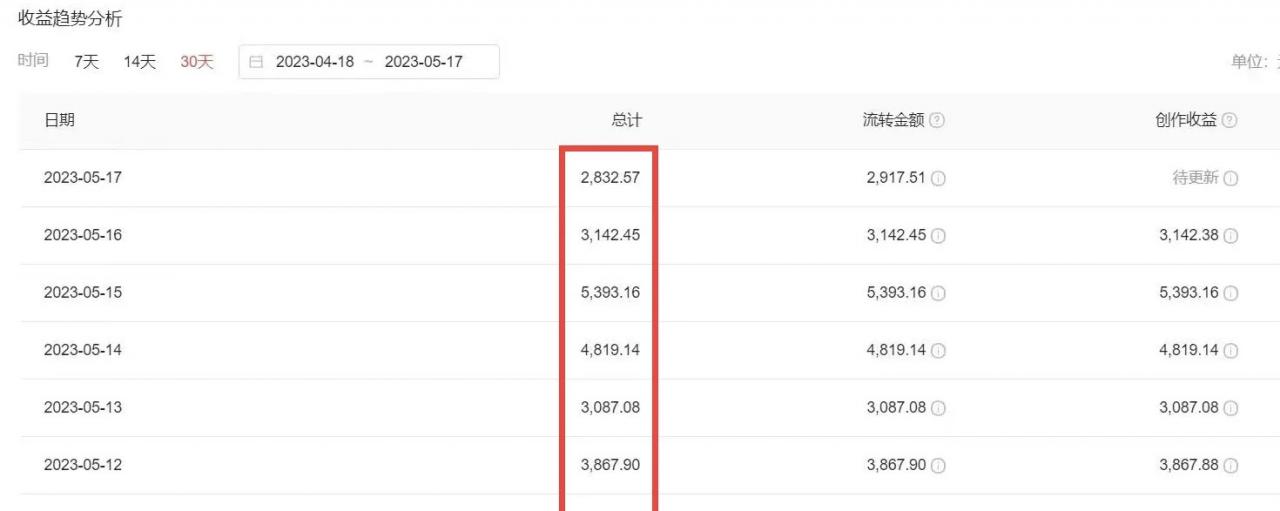The image size is (1280, 511).
Task: Select the 7天 time range
Action: 87,62
